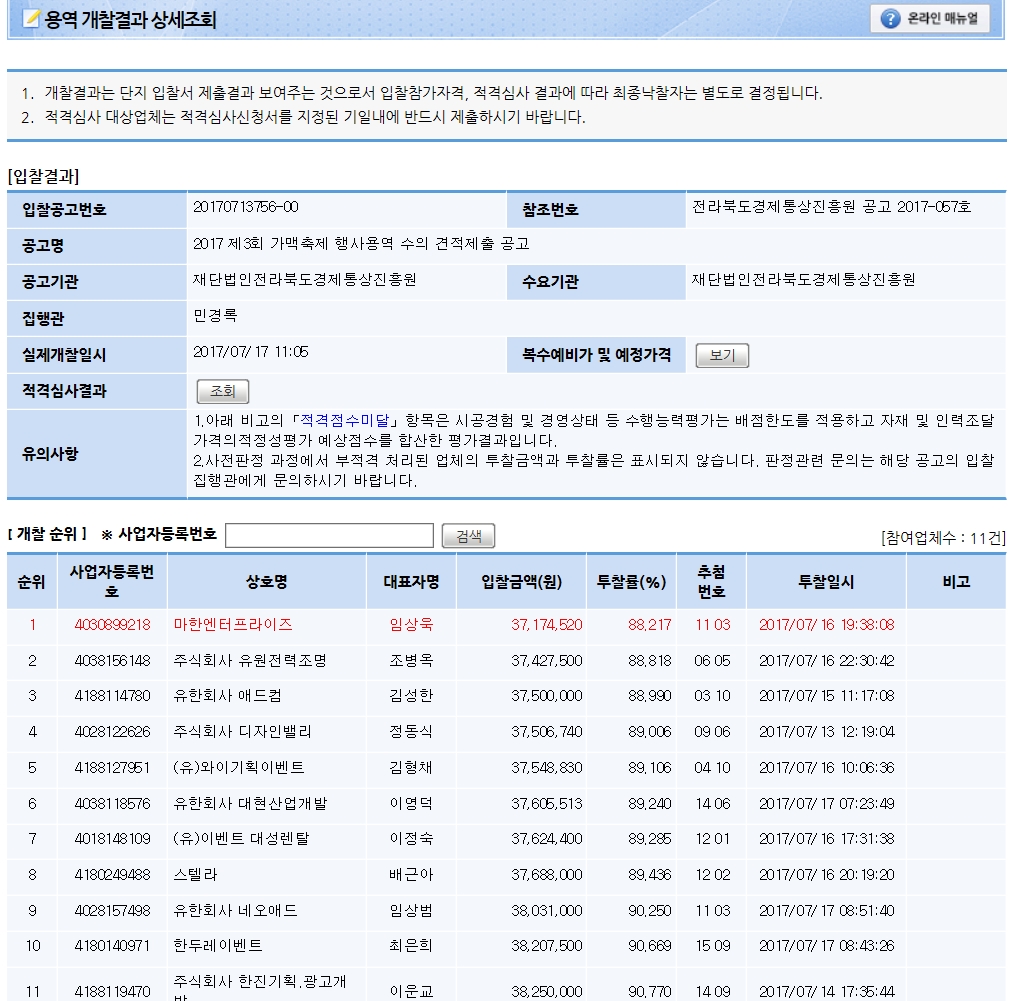Open 주식회사 유원전력조명 bidder entry

coord(250,661)
